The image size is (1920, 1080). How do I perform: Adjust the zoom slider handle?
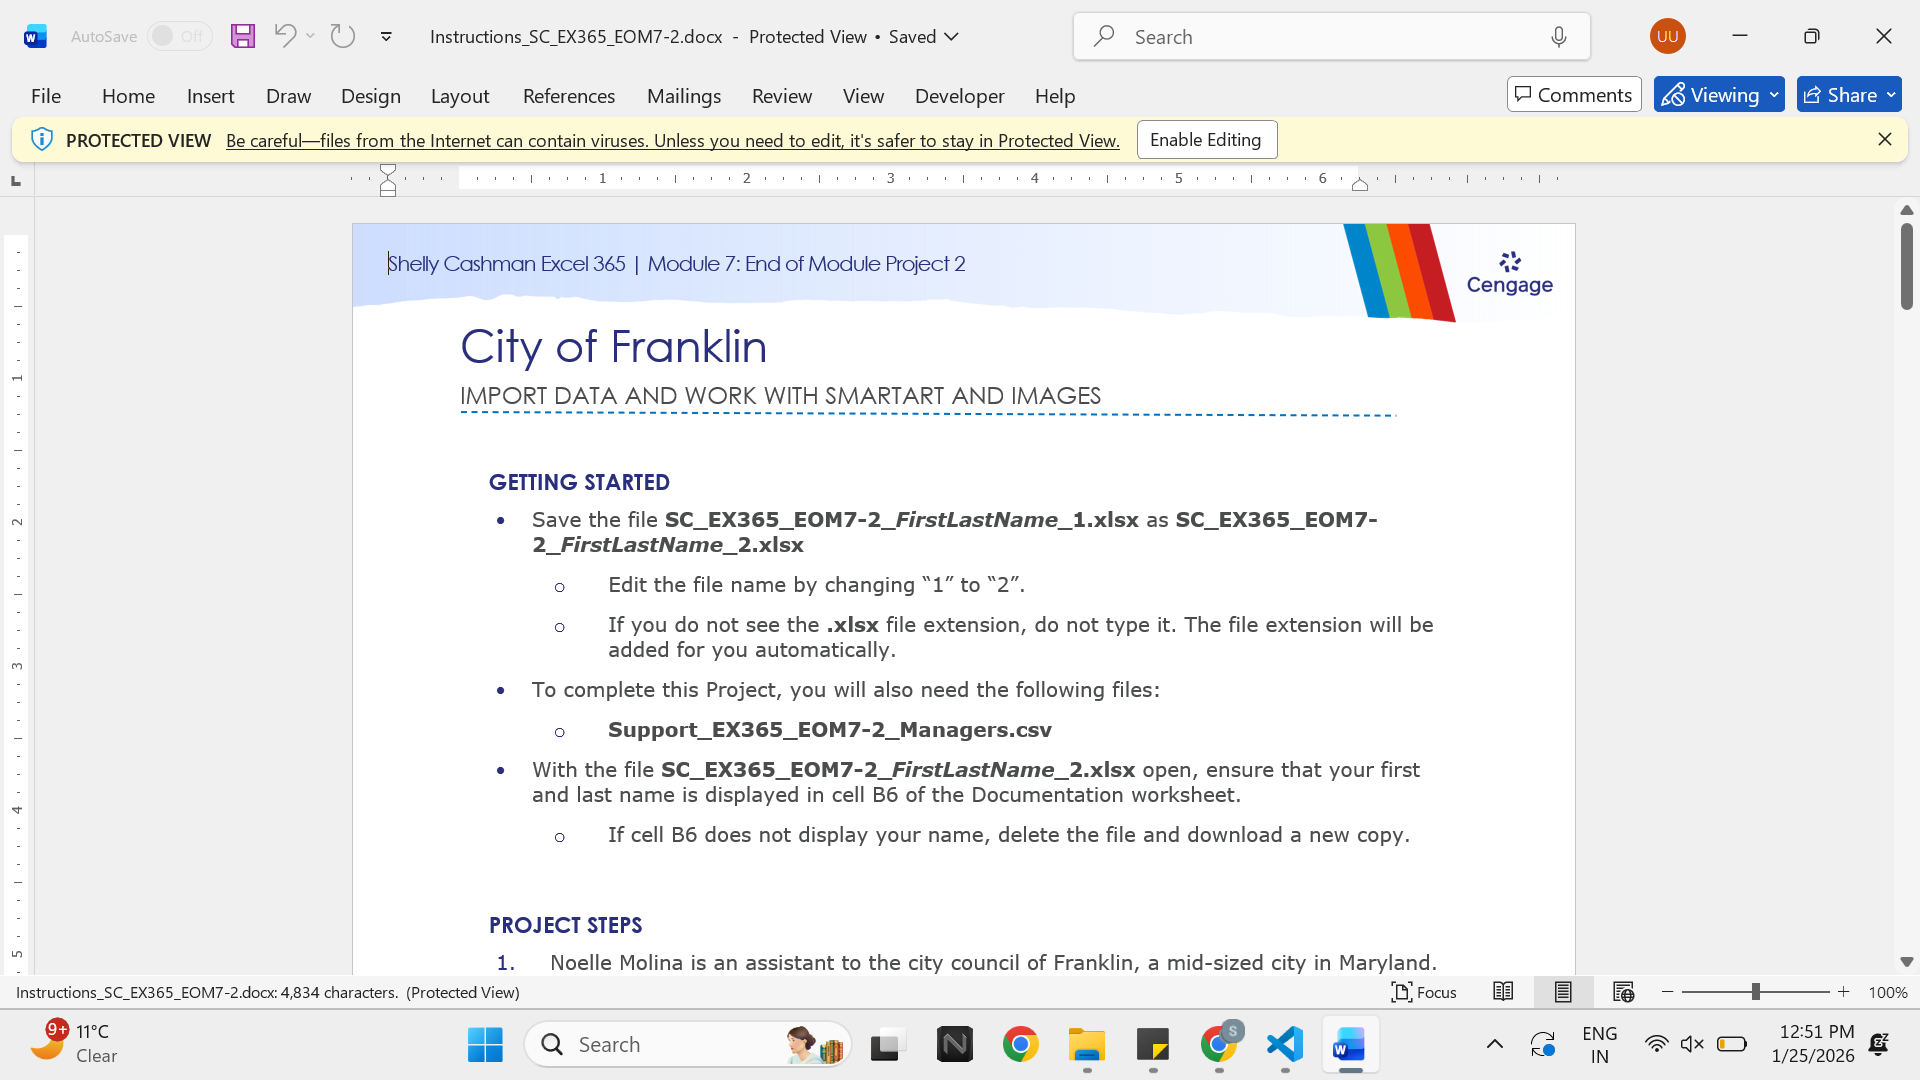pos(1756,992)
